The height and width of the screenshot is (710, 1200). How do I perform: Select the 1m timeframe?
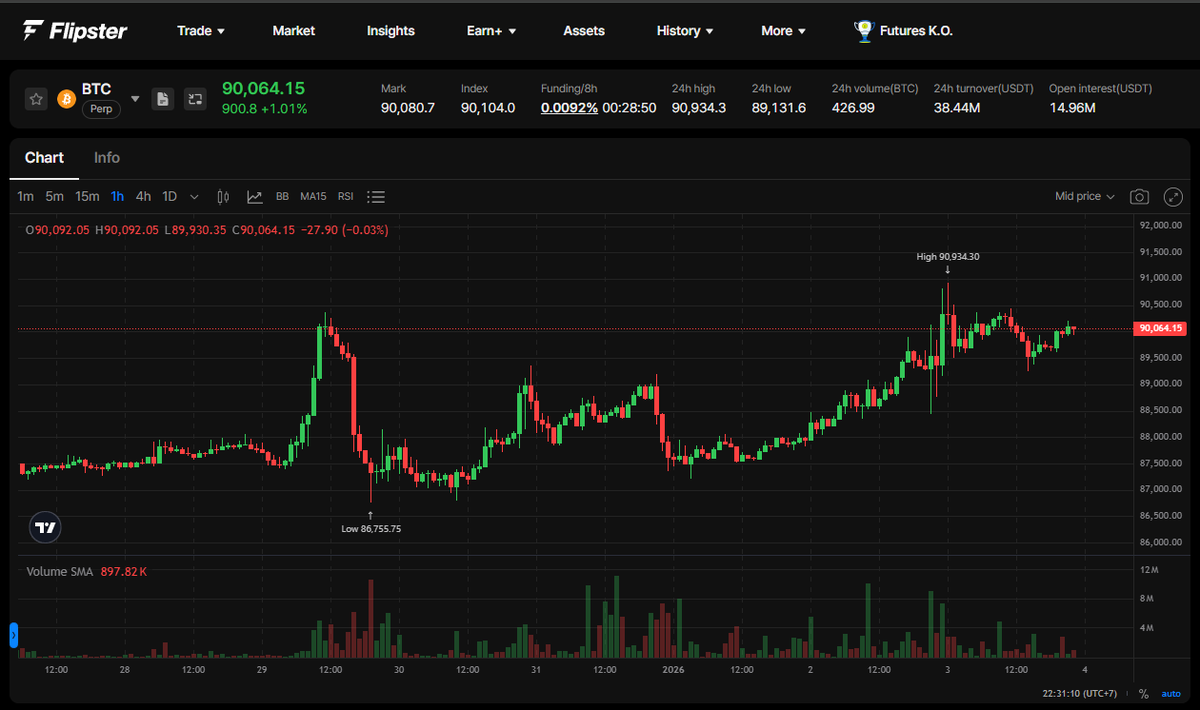26,197
